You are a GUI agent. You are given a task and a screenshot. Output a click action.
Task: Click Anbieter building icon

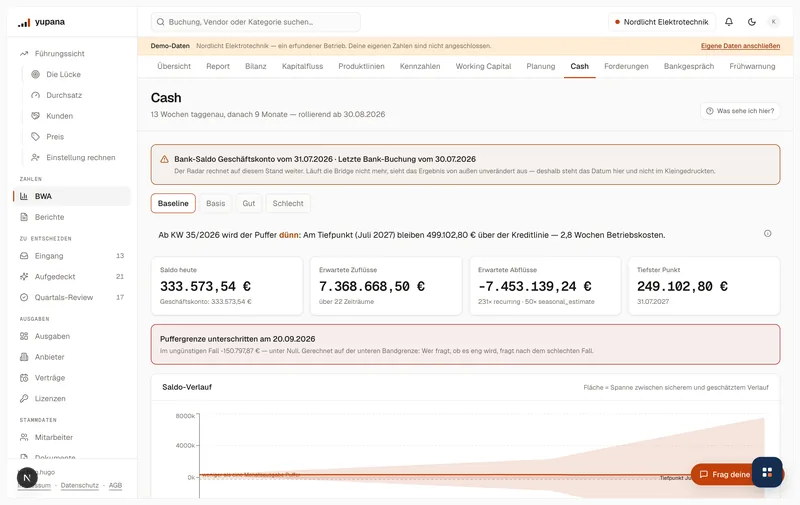23,357
